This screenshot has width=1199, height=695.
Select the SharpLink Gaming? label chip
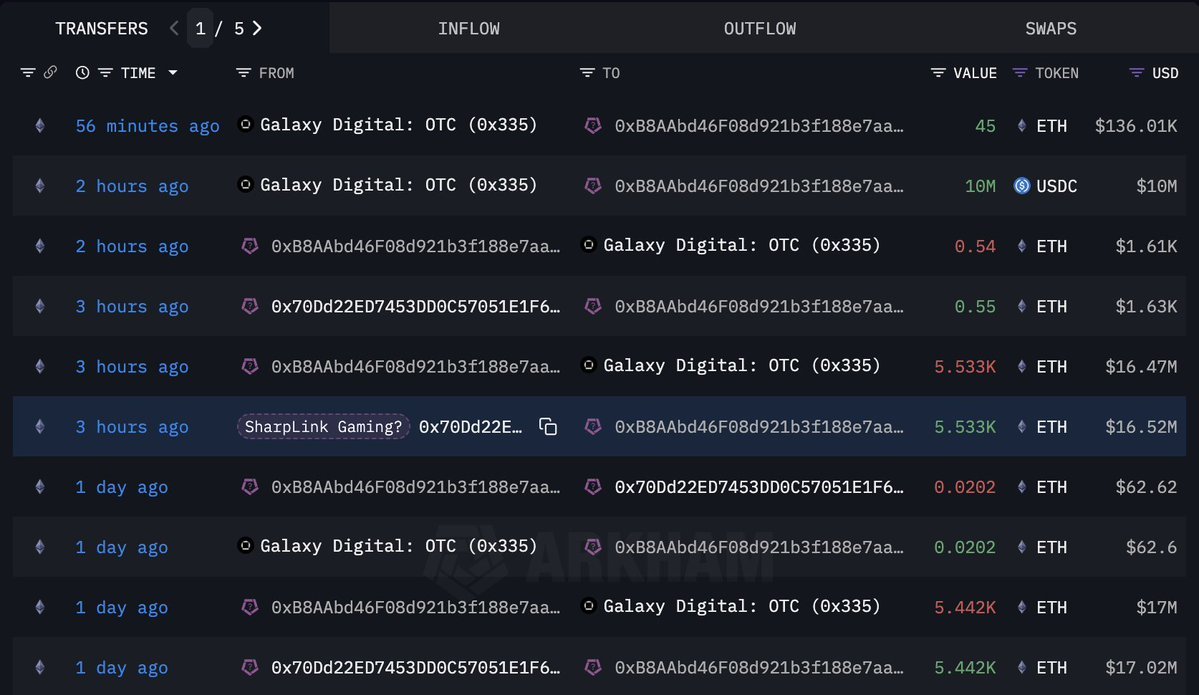tap(322, 426)
